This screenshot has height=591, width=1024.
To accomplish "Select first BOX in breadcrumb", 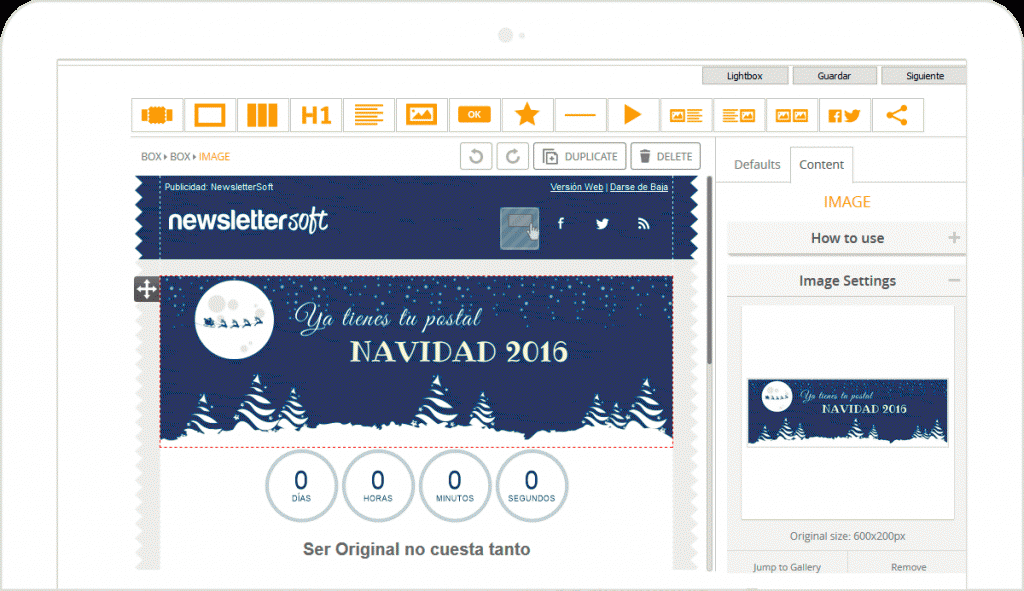I will tap(151, 157).
